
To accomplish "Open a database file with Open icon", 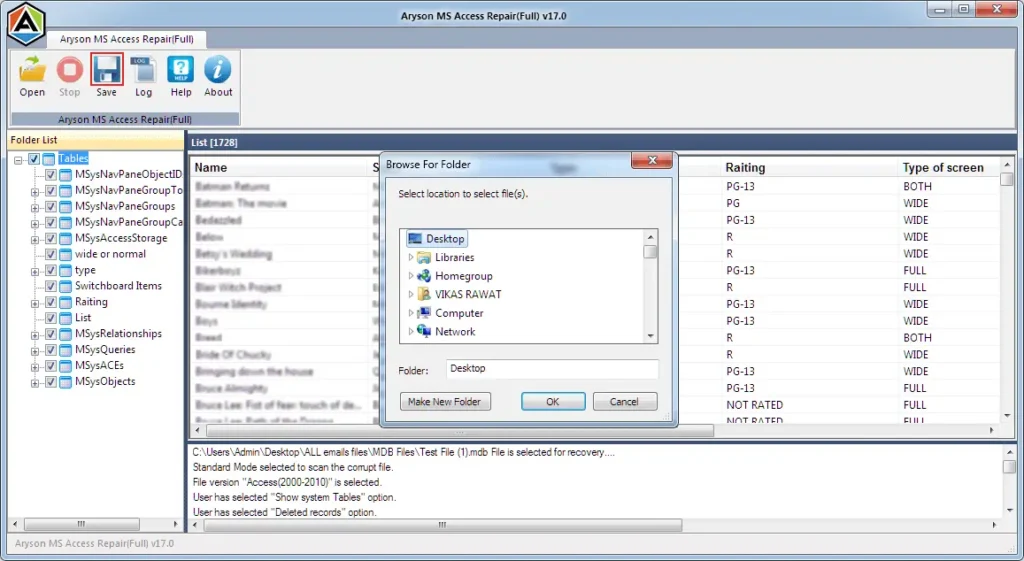I will tap(32, 70).
